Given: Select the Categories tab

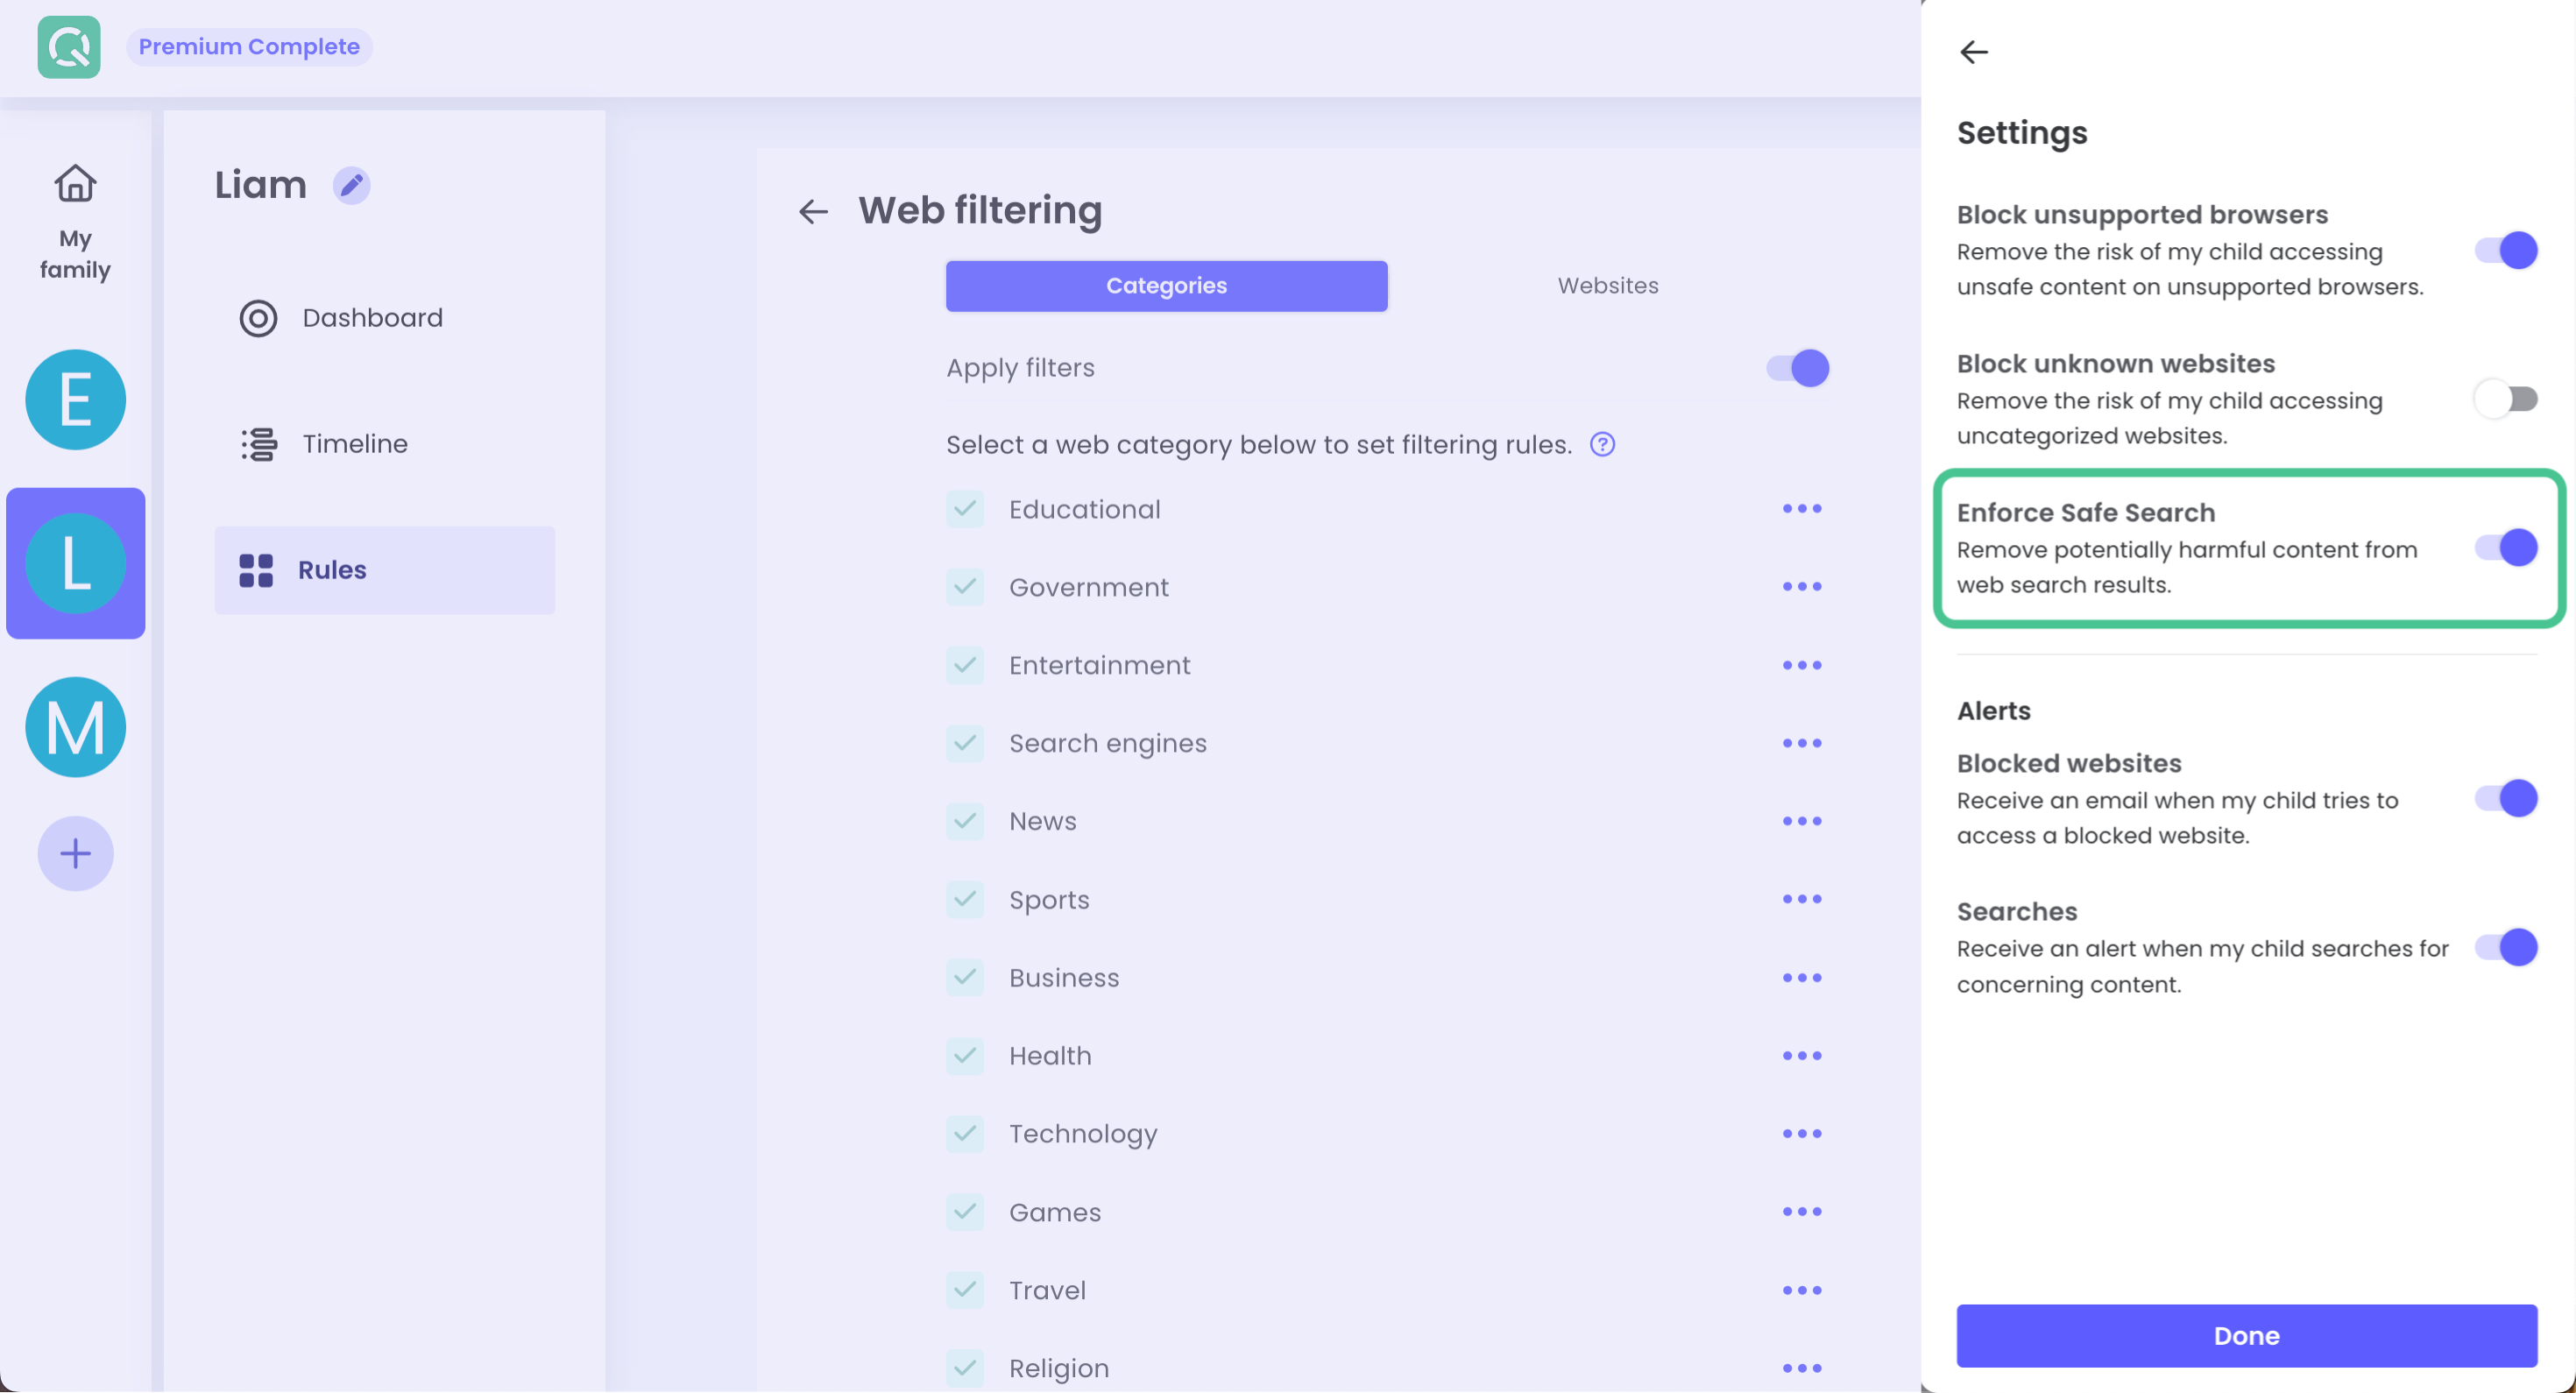Looking at the screenshot, I should click(1166, 286).
